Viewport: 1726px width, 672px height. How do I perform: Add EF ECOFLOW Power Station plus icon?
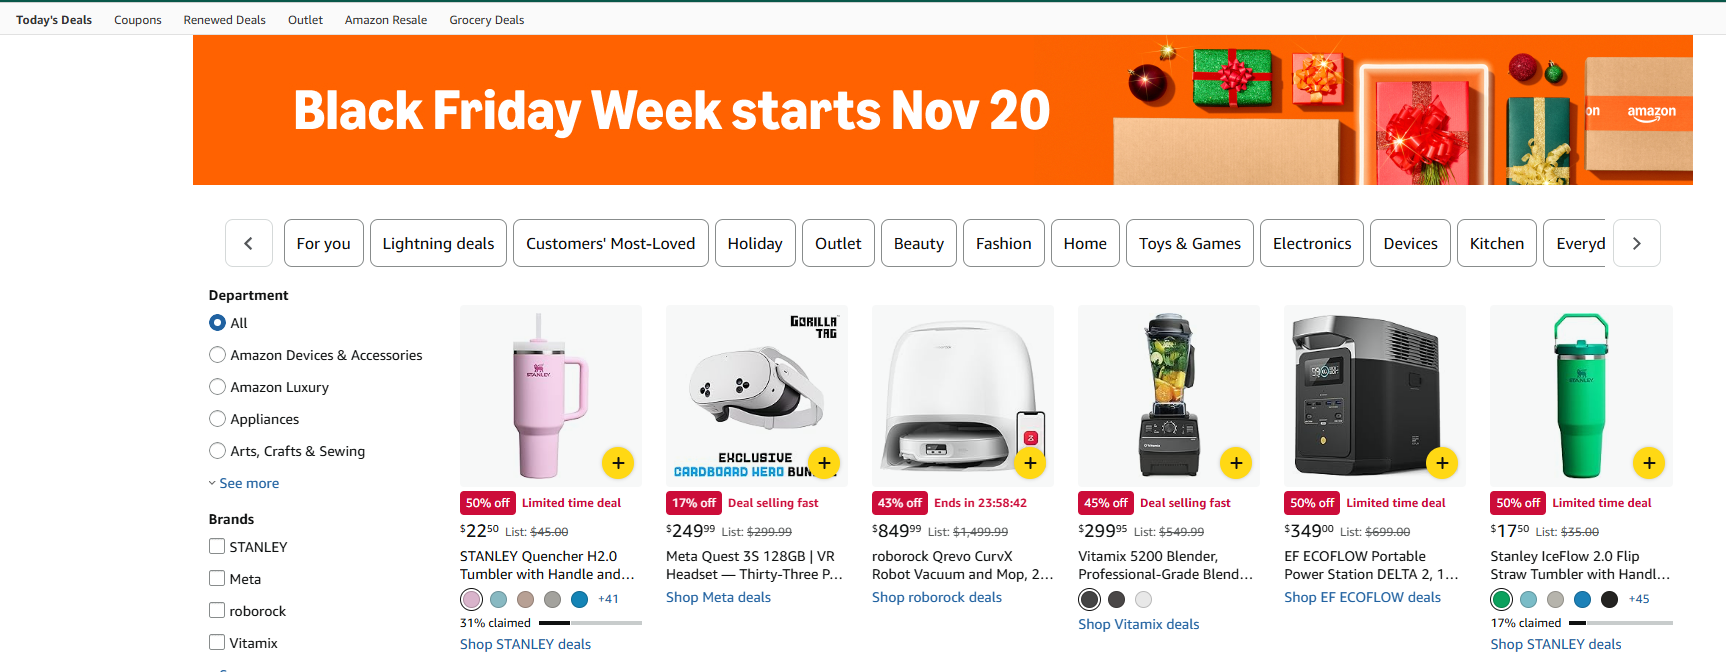point(1442,463)
